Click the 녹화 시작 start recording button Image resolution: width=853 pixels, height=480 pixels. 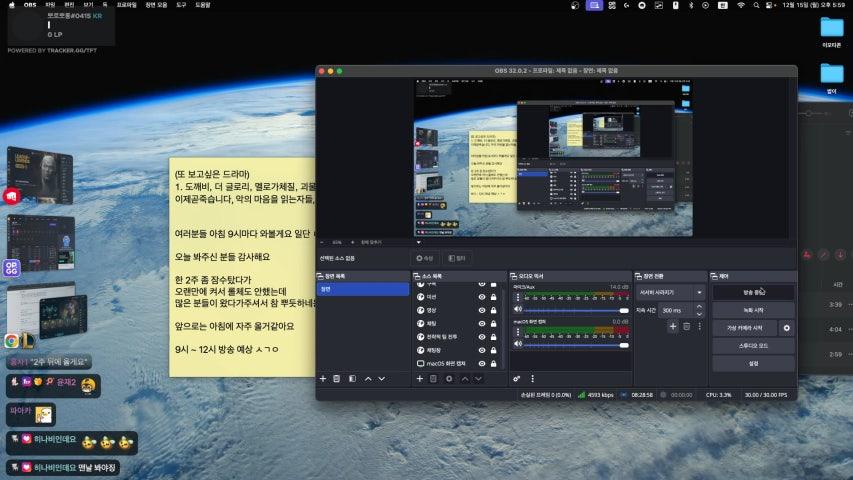[752, 310]
